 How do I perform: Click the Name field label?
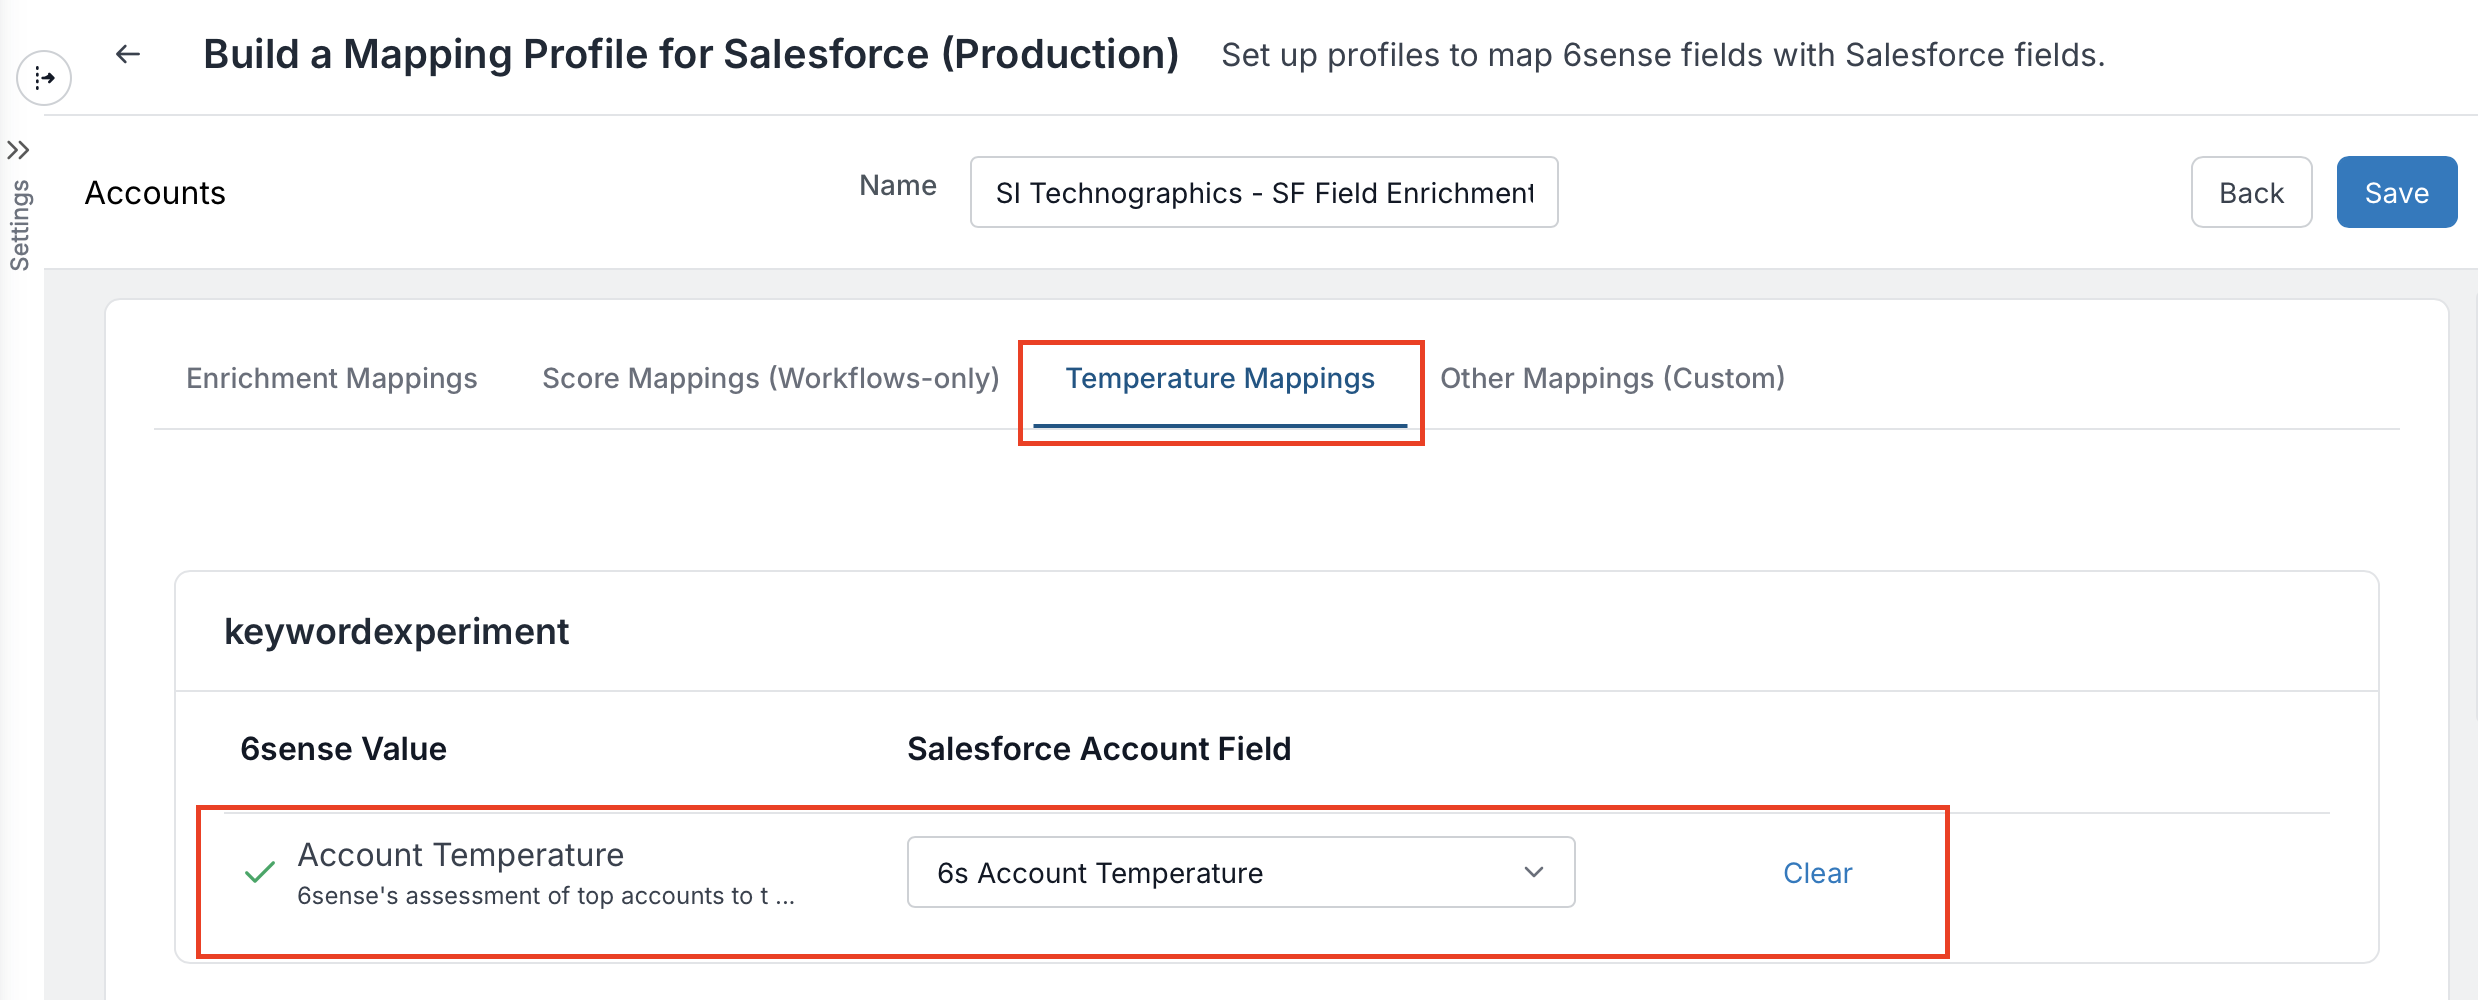pos(898,185)
